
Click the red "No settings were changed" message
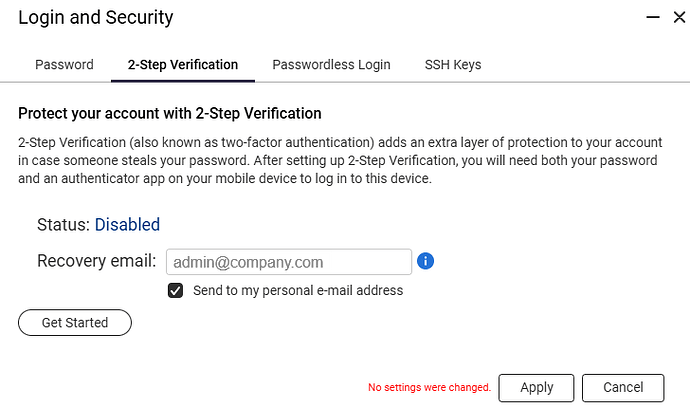click(430, 387)
